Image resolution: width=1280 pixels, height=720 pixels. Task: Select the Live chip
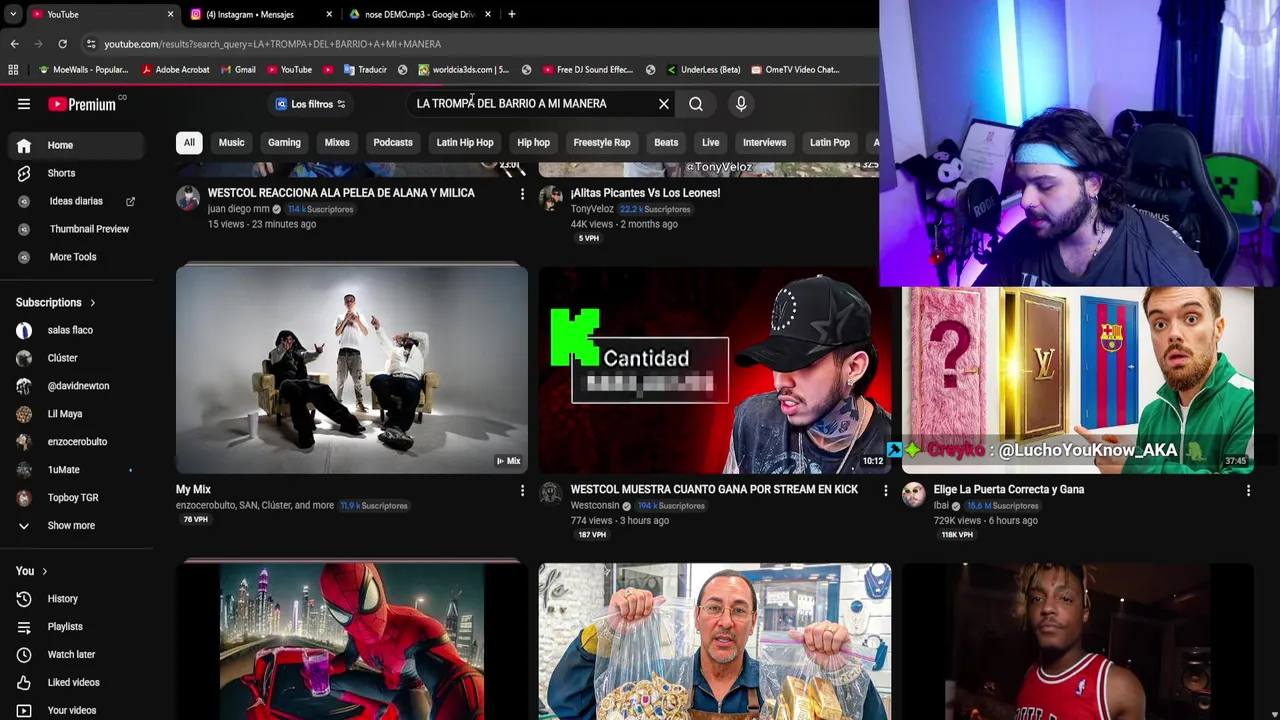tap(710, 142)
